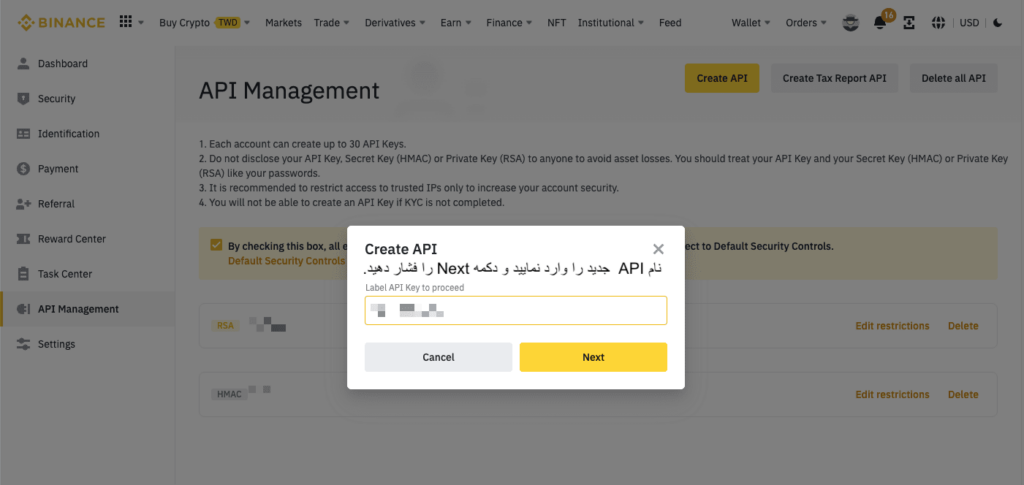Open the NFT page
The height and width of the screenshot is (485, 1024).
(556, 23)
